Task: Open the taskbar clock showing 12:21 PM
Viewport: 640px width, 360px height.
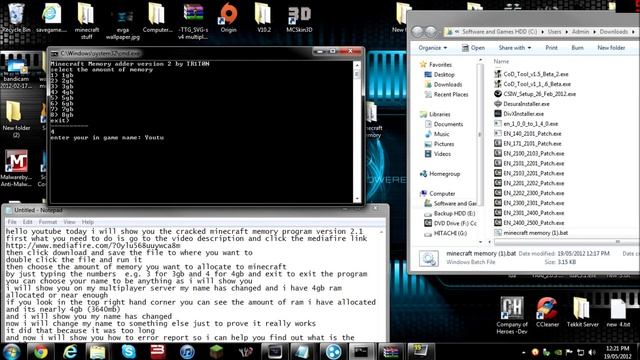Action: click(x=618, y=352)
